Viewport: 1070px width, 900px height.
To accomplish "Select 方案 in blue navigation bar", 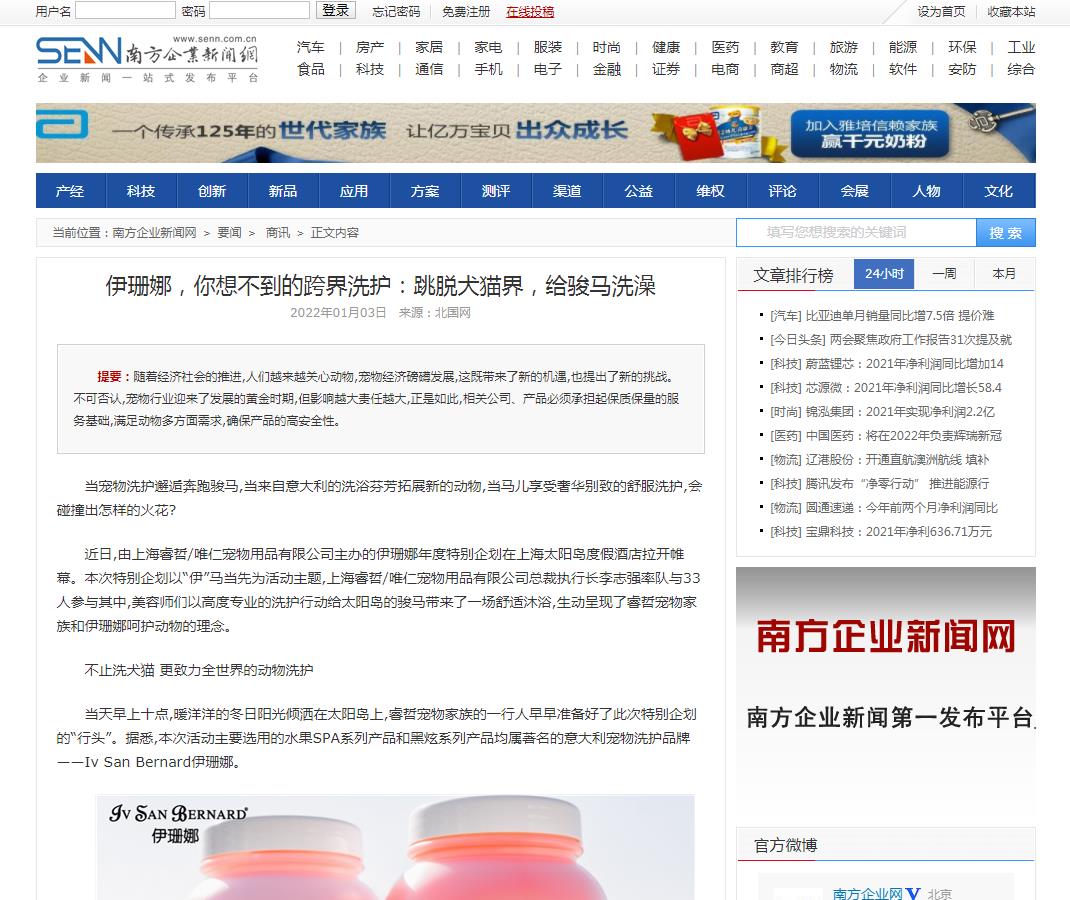I will click(x=425, y=191).
